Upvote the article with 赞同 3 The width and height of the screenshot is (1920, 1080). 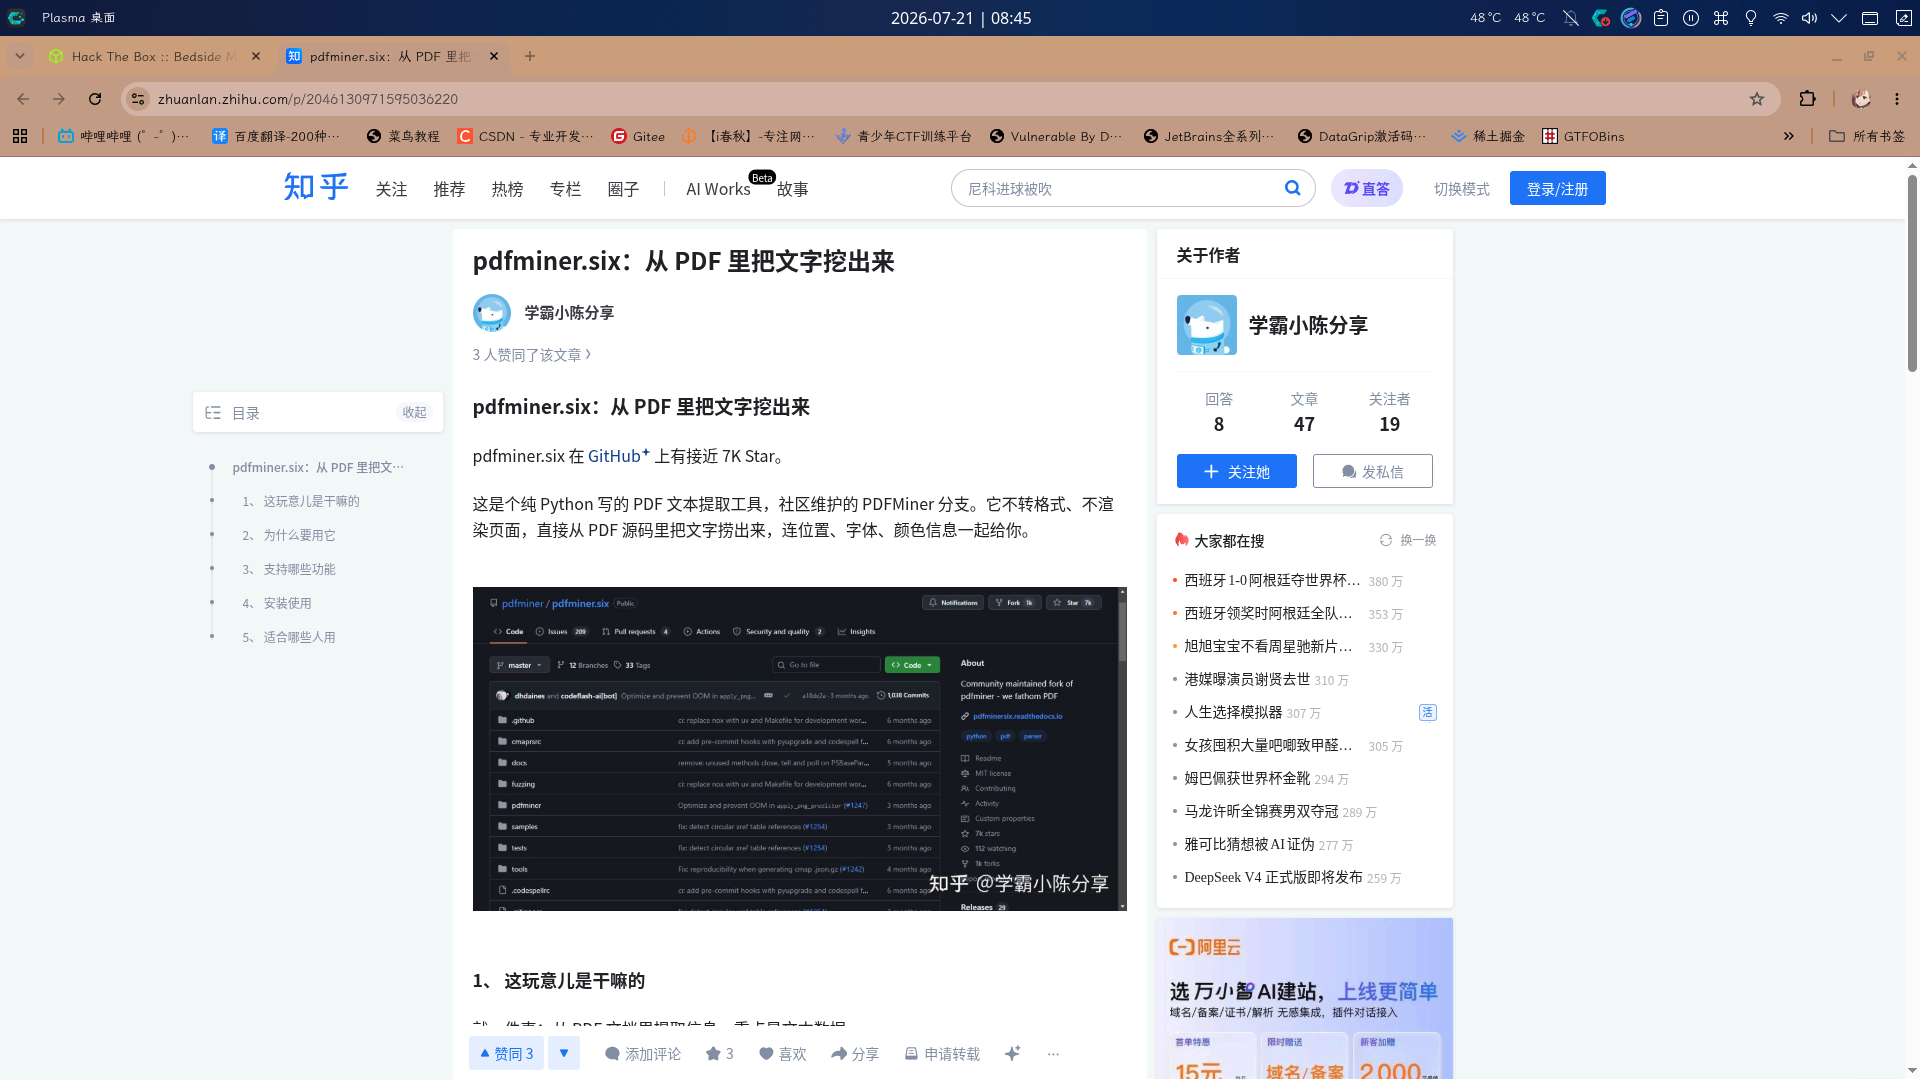506,1053
